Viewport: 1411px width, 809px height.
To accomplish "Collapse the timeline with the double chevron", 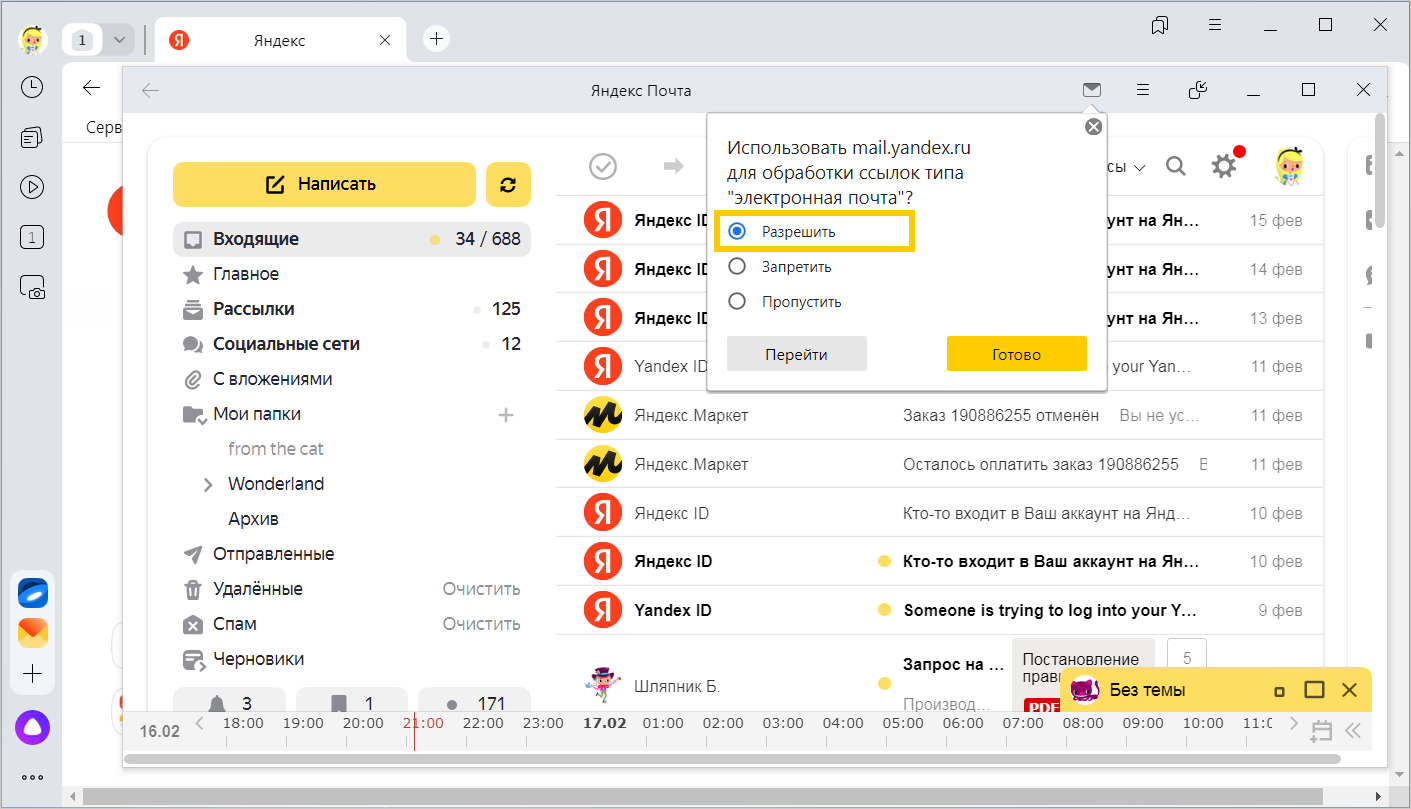I will coord(1353,731).
